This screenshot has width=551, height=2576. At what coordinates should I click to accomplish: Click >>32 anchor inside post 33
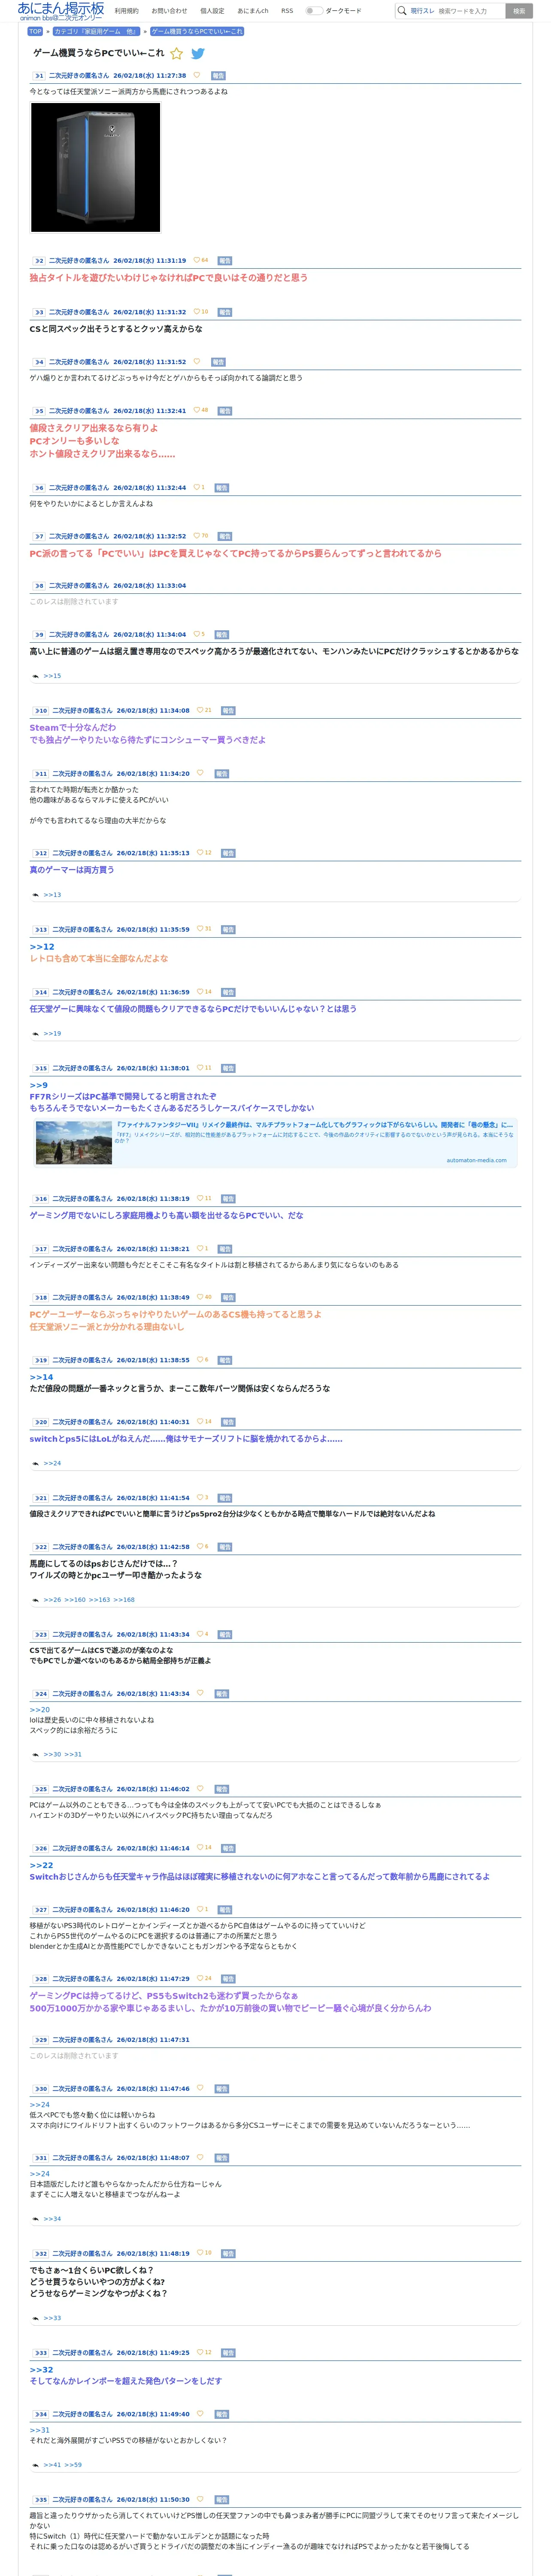click(x=42, y=2370)
